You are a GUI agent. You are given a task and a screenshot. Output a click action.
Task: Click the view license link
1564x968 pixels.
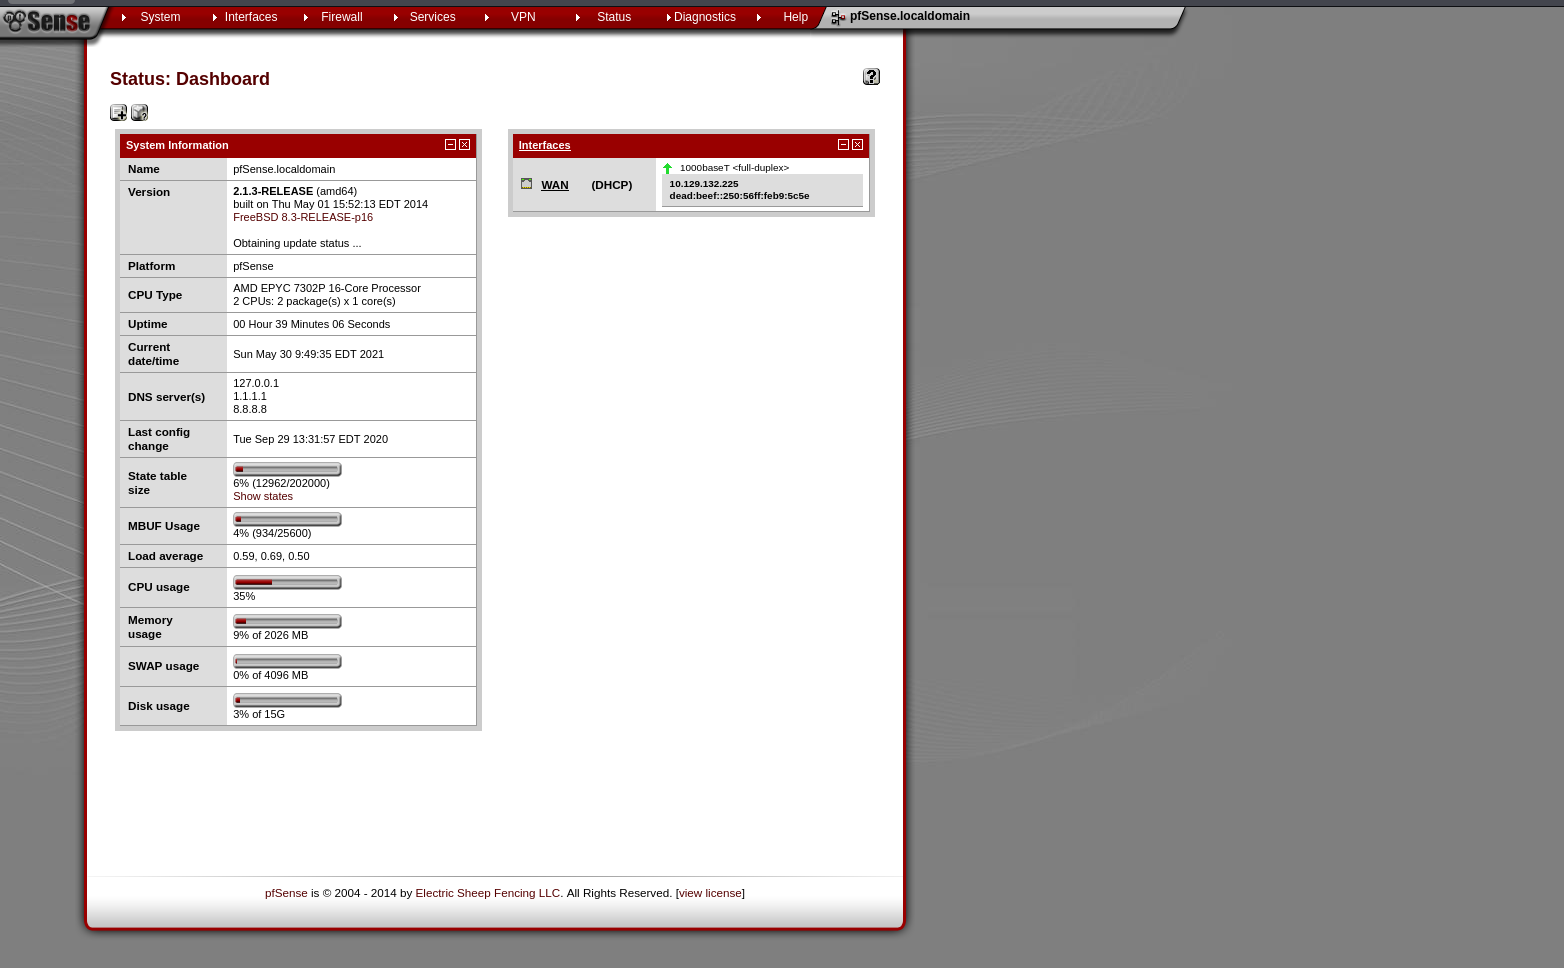click(x=710, y=893)
